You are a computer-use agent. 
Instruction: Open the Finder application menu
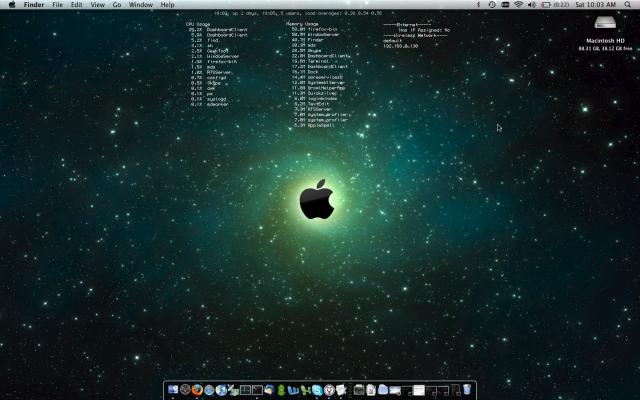point(34,4)
